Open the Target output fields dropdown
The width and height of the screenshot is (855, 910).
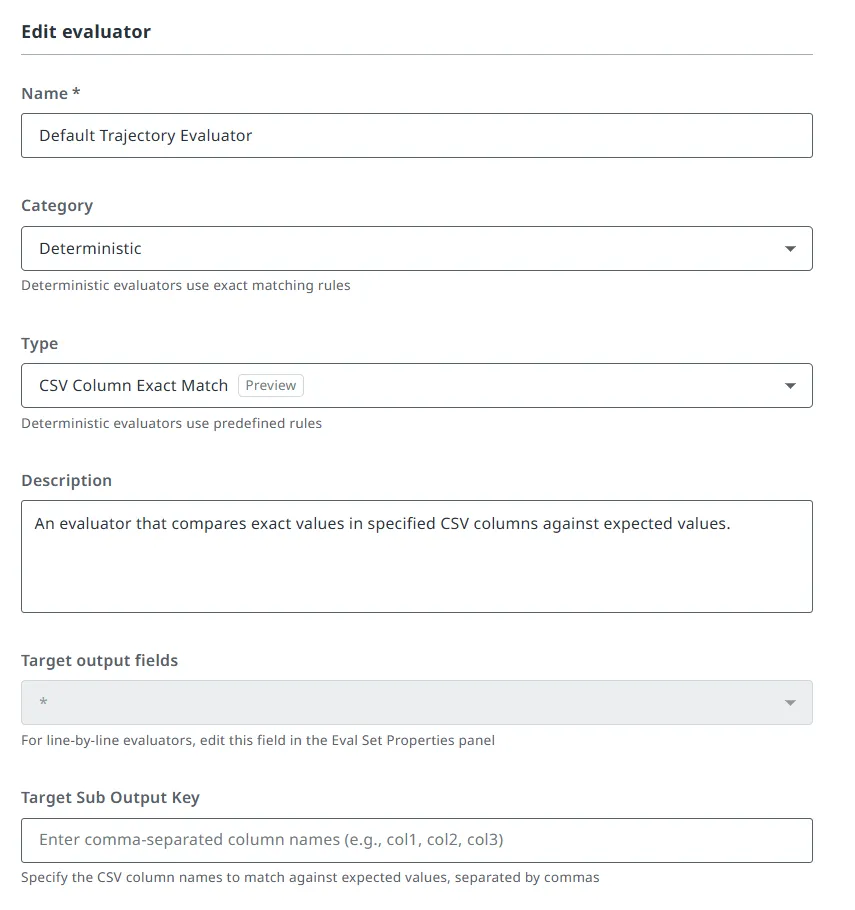pyautogui.click(x=416, y=702)
